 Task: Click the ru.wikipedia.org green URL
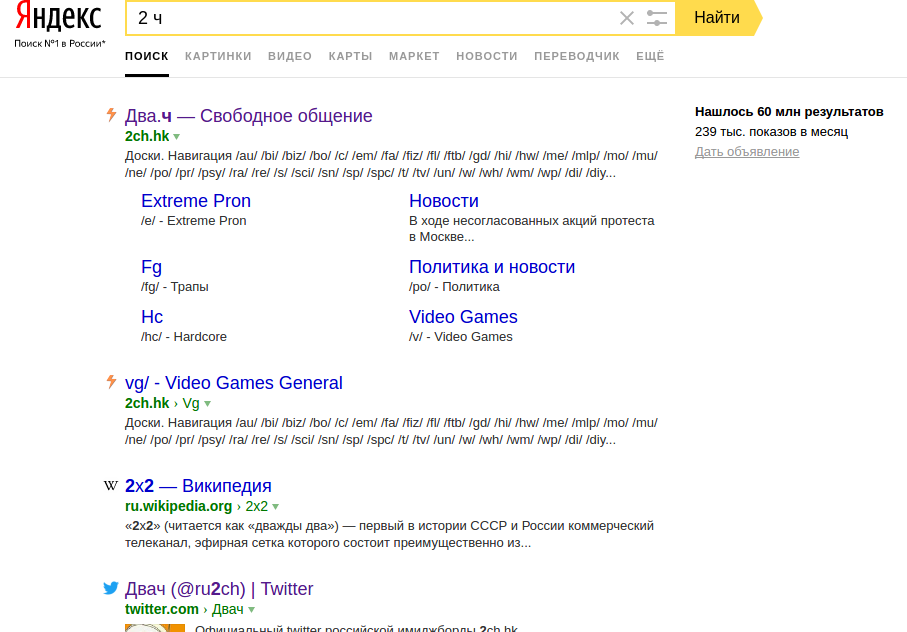pyautogui.click(x=178, y=506)
